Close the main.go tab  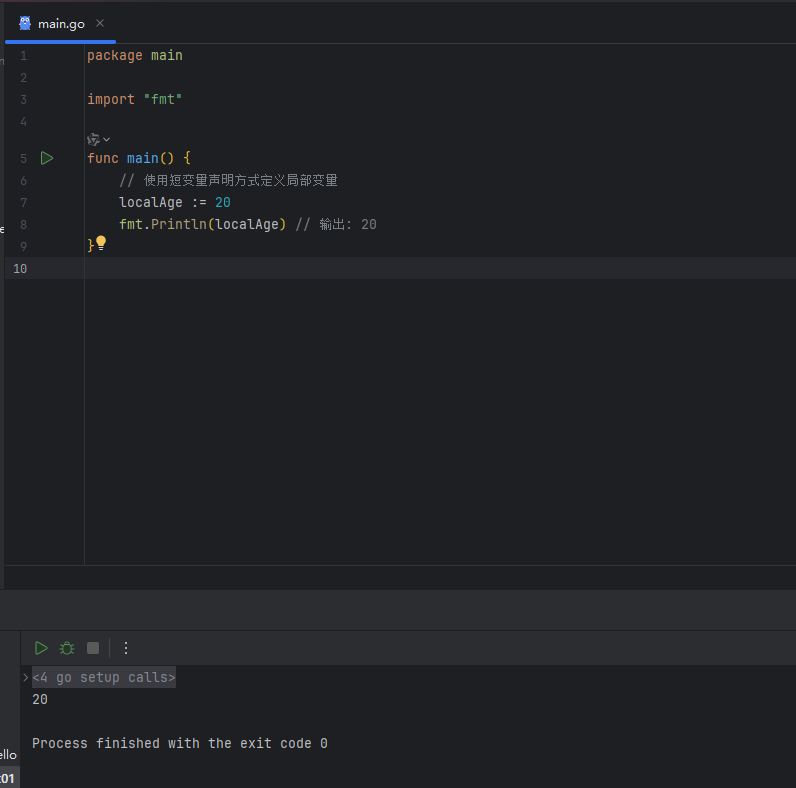(100, 23)
